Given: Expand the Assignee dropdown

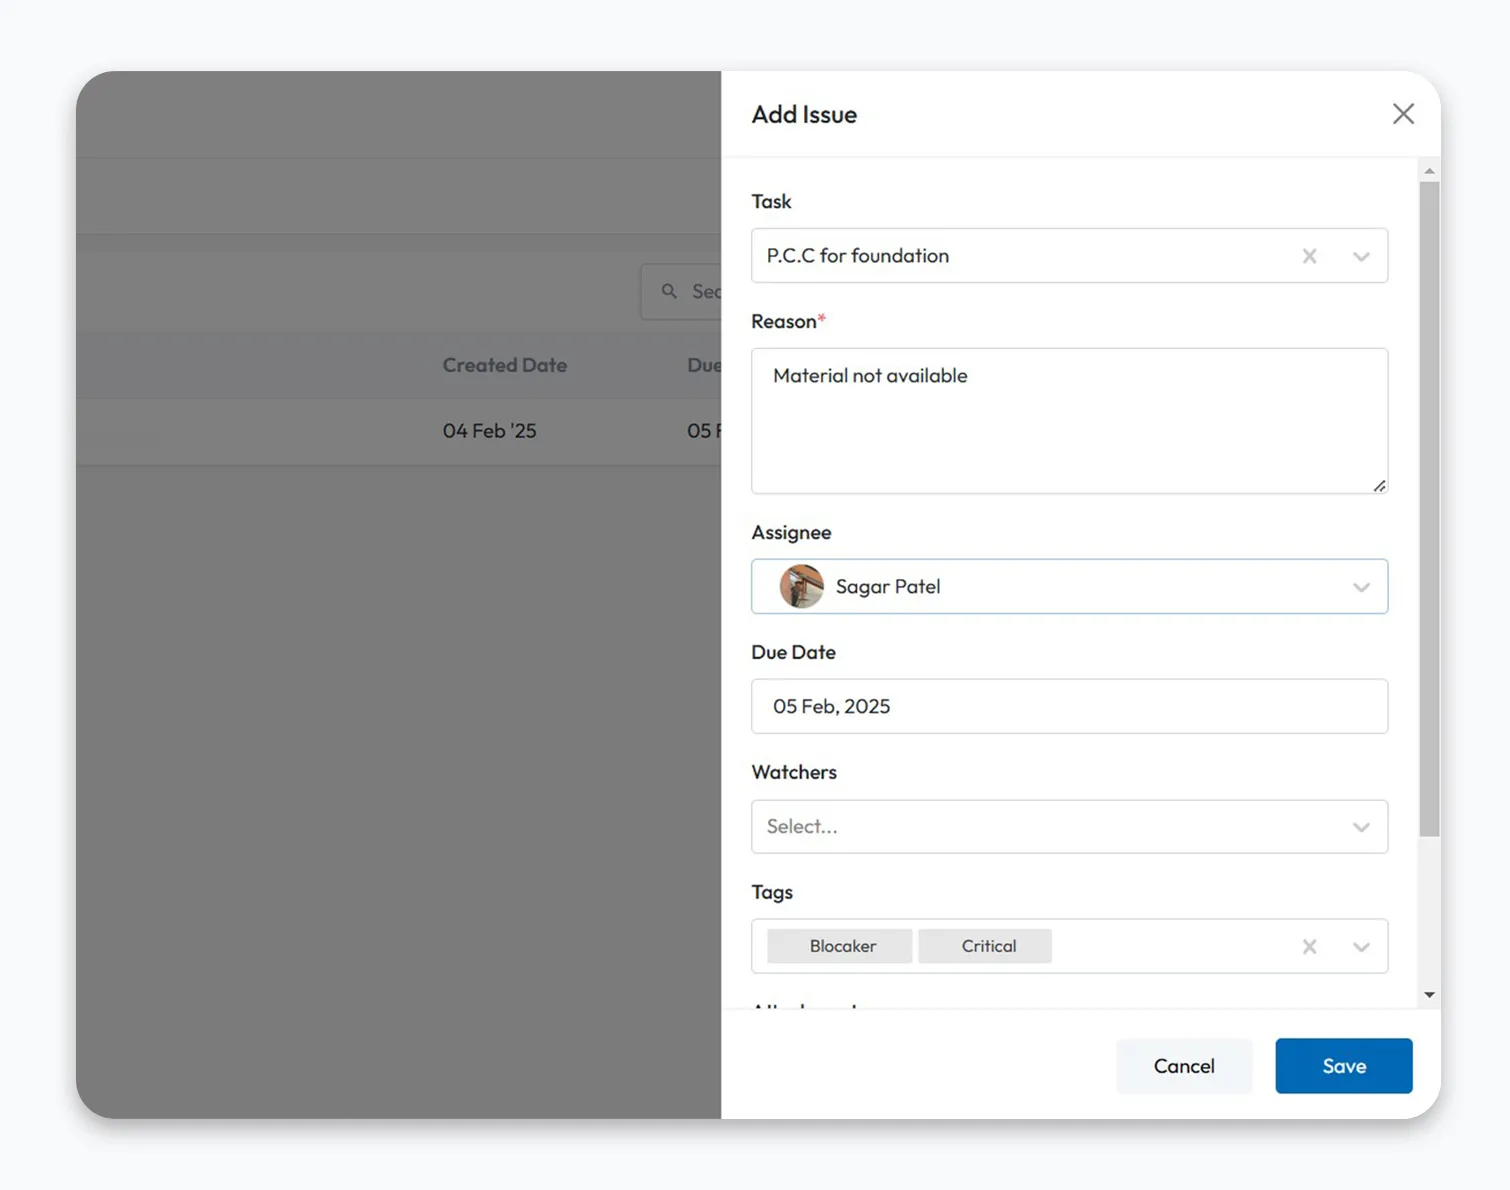Looking at the screenshot, I should [x=1361, y=587].
